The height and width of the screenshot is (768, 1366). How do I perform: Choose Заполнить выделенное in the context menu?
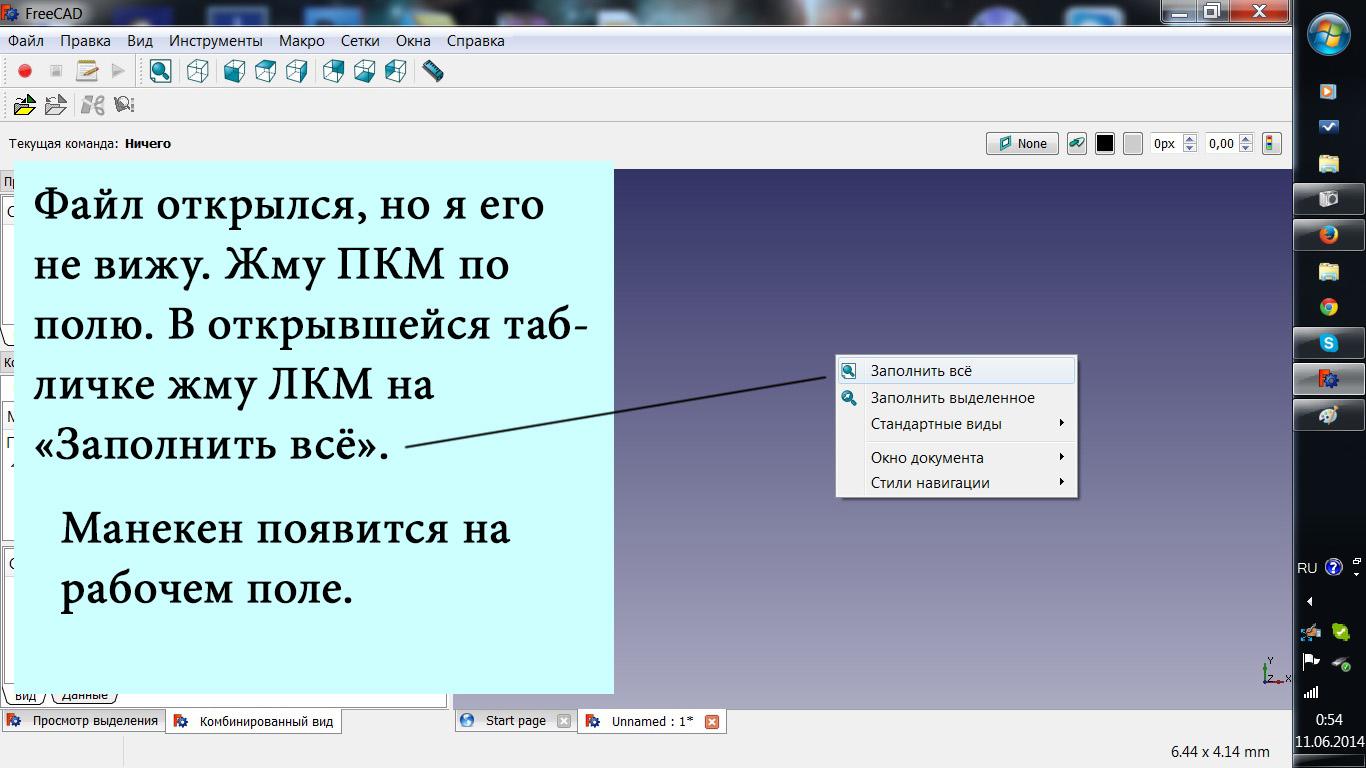point(957,398)
